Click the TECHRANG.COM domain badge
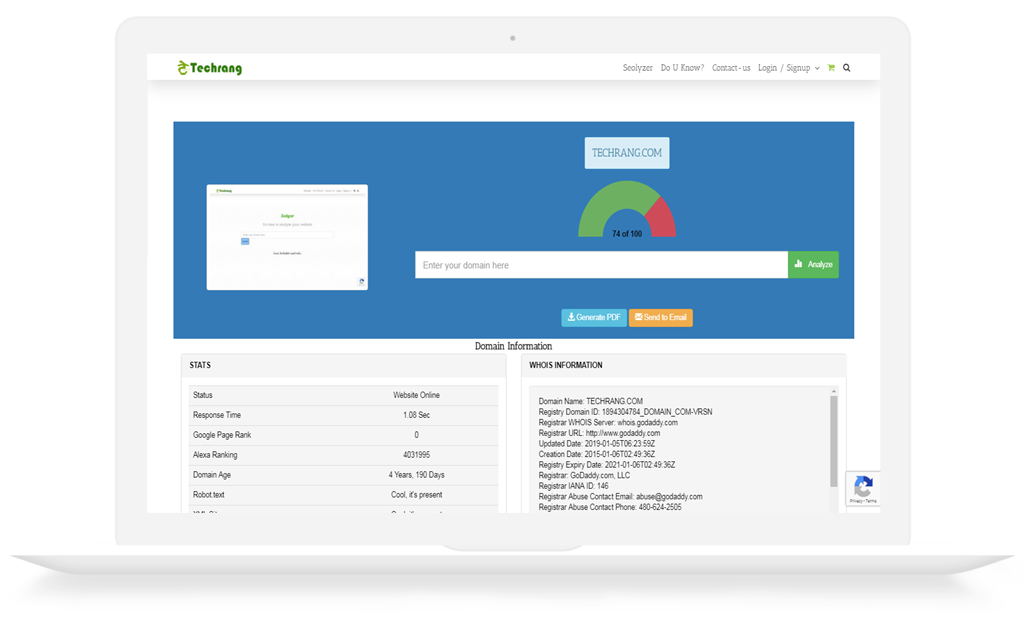Screen dimensions: 1024x620 point(627,153)
